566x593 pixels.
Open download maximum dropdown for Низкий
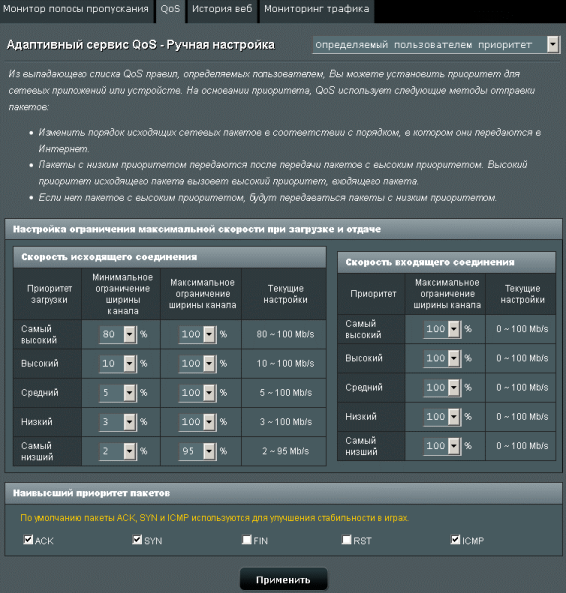coord(442,416)
